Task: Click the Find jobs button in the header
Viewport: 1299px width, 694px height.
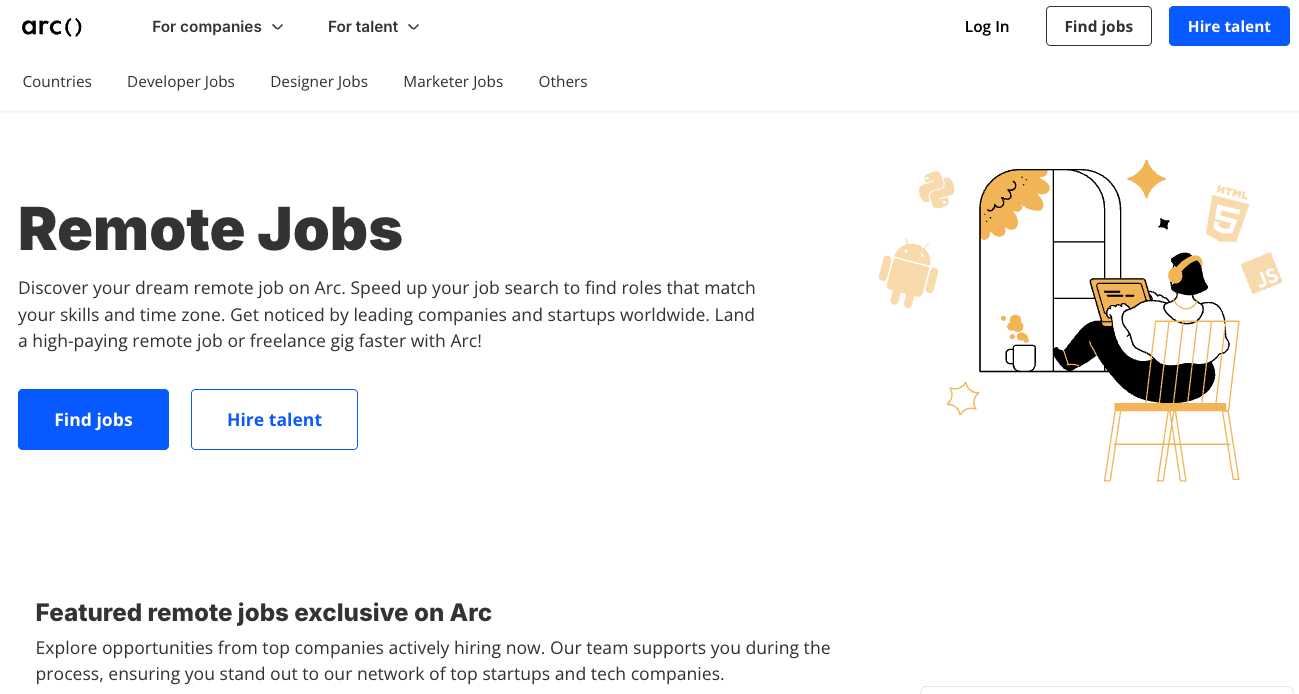Action: (x=1098, y=26)
